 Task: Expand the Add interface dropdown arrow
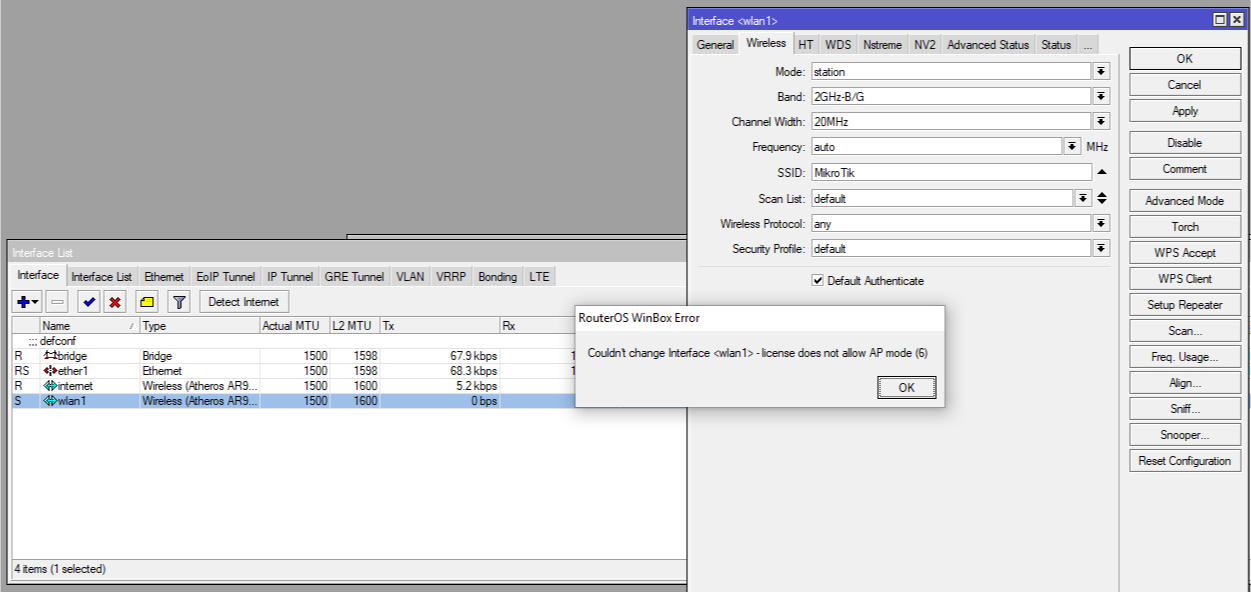(x=36, y=302)
